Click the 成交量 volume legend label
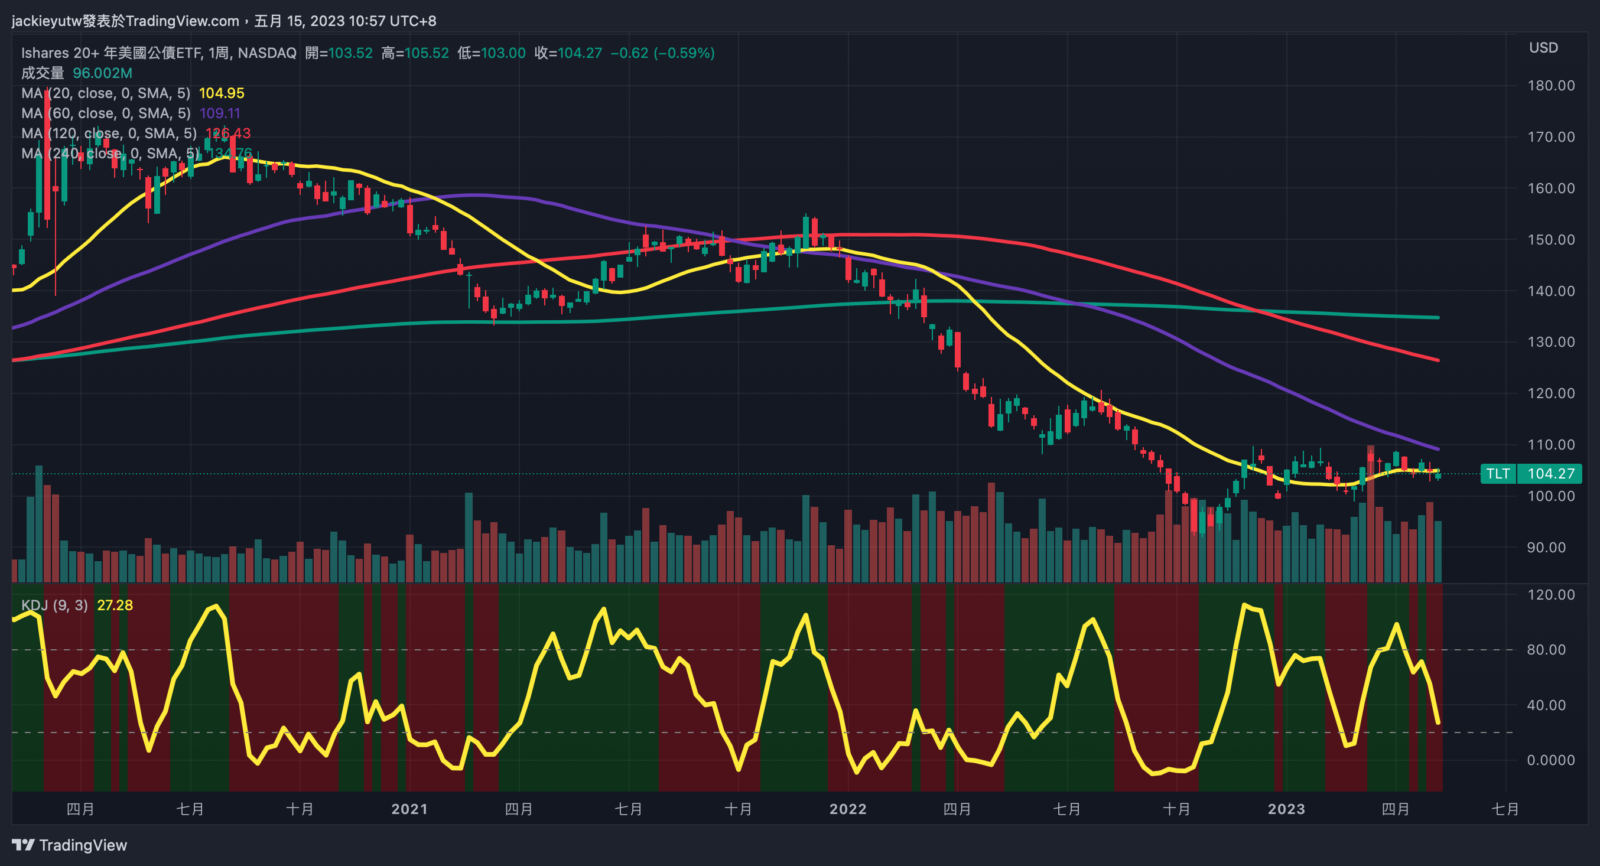 42,73
